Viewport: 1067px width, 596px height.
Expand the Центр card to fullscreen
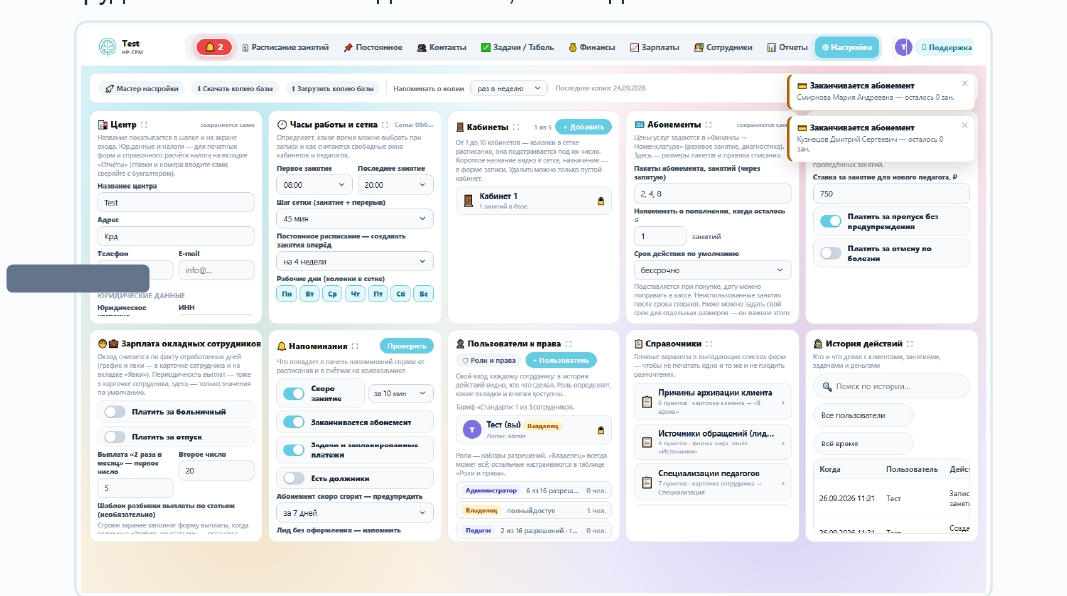144,125
